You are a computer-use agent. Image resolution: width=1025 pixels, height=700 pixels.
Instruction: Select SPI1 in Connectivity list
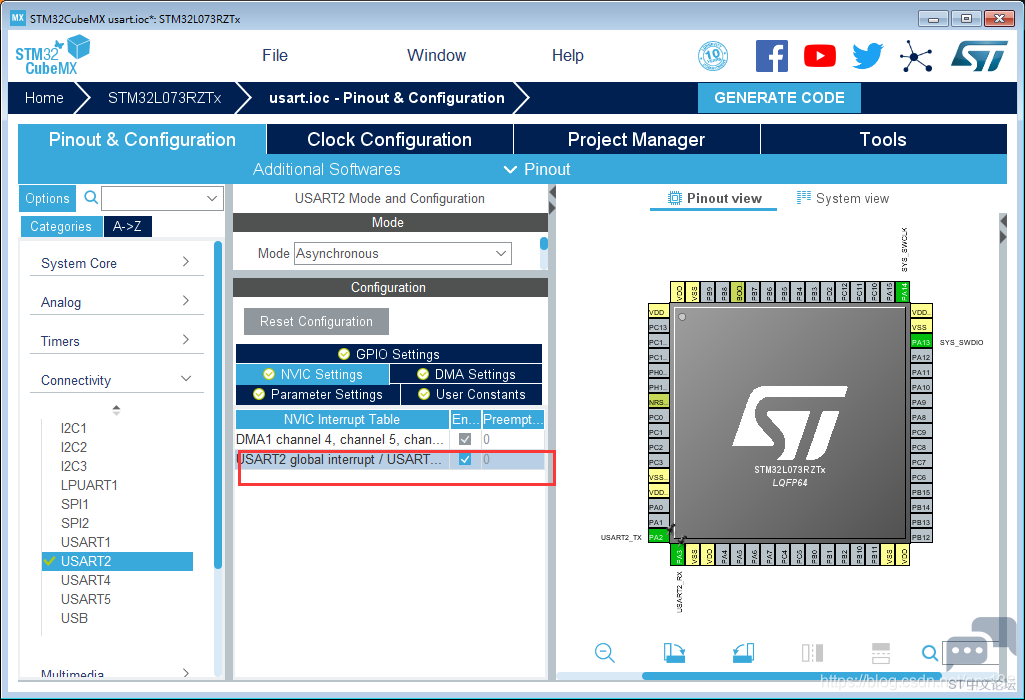[x=75, y=504]
